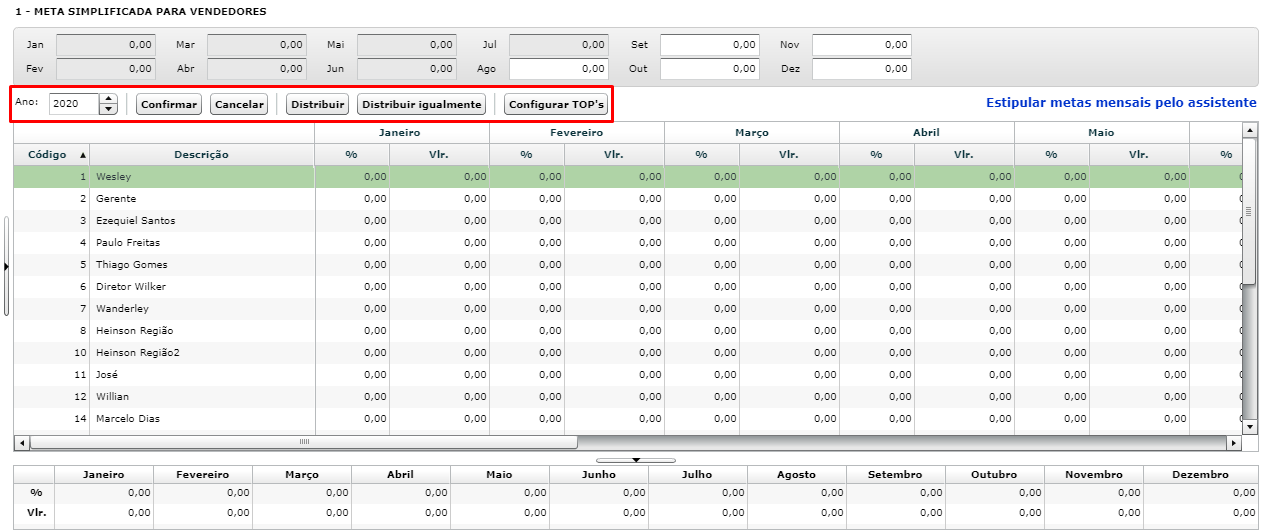The height and width of the screenshot is (532, 1262).
Task: Click the Fevereiro column group header
Action: (x=577, y=132)
